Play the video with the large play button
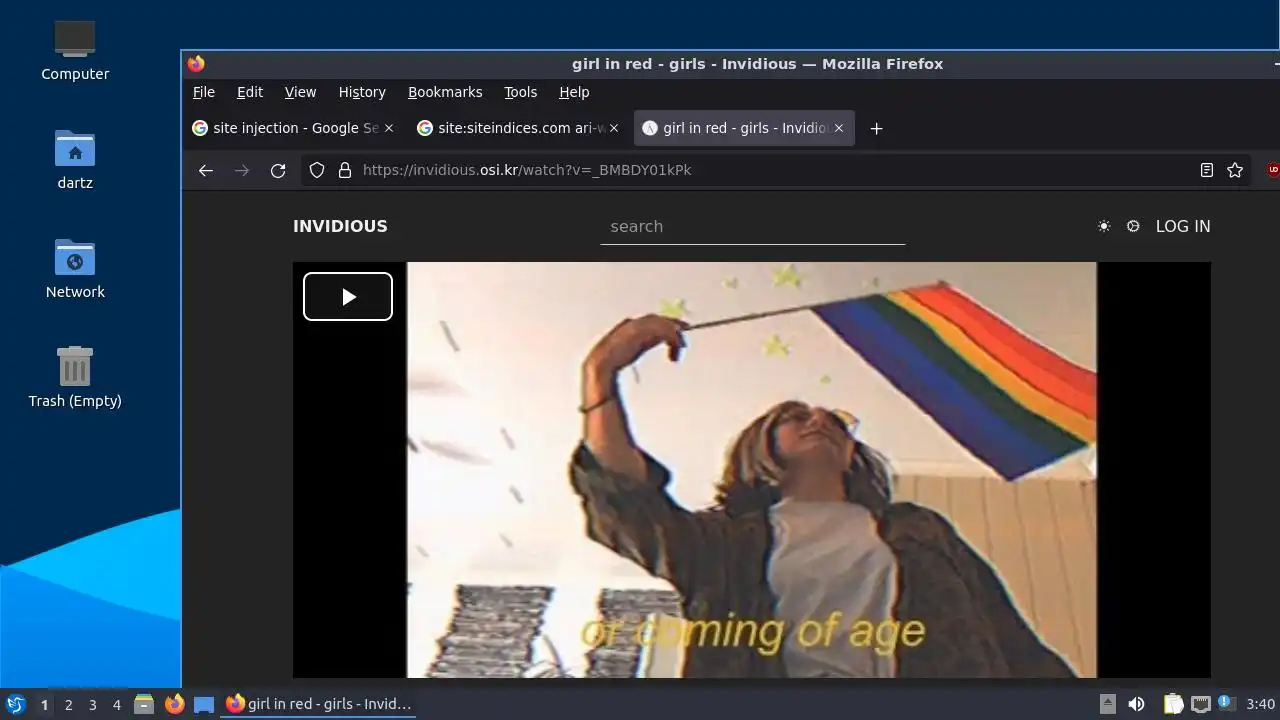1280x720 pixels. (348, 296)
